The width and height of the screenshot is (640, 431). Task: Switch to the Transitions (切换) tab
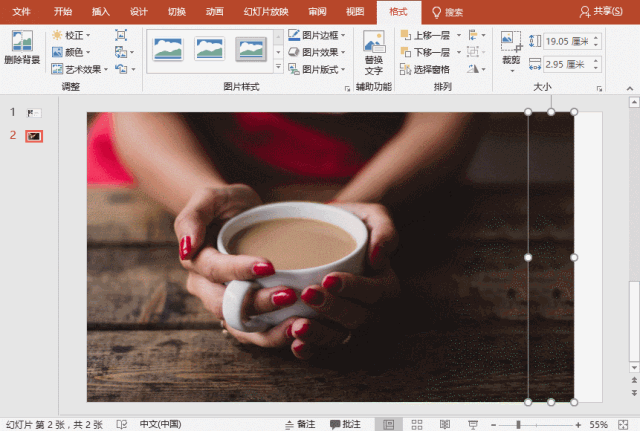pos(177,12)
